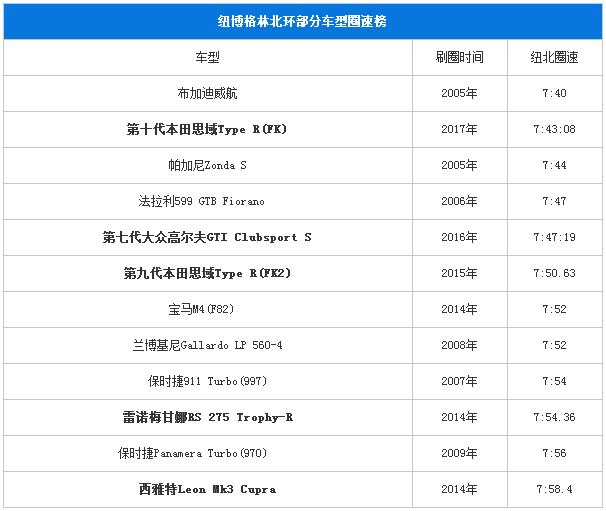The height and width of the screenshot is (511, 606).
Task: Click the 宝马M4(F82) car name
Action: [x=207, y=309]
